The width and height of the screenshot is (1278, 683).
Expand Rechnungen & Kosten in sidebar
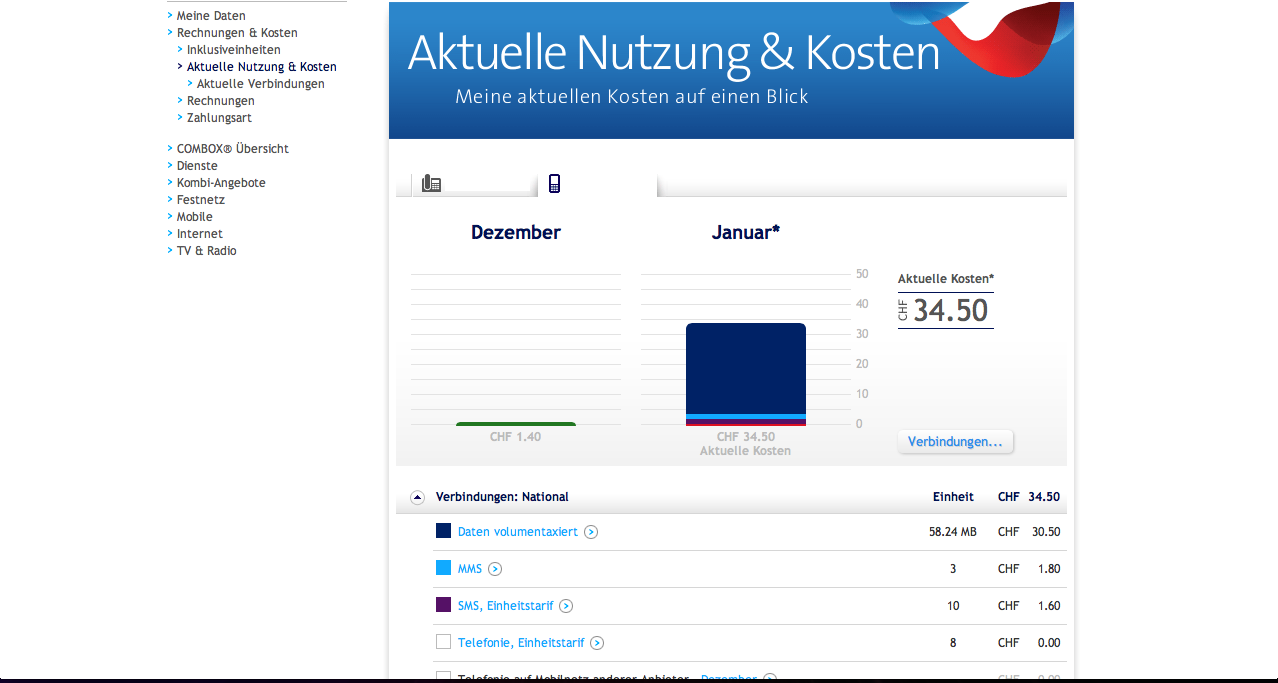[237, 33]
